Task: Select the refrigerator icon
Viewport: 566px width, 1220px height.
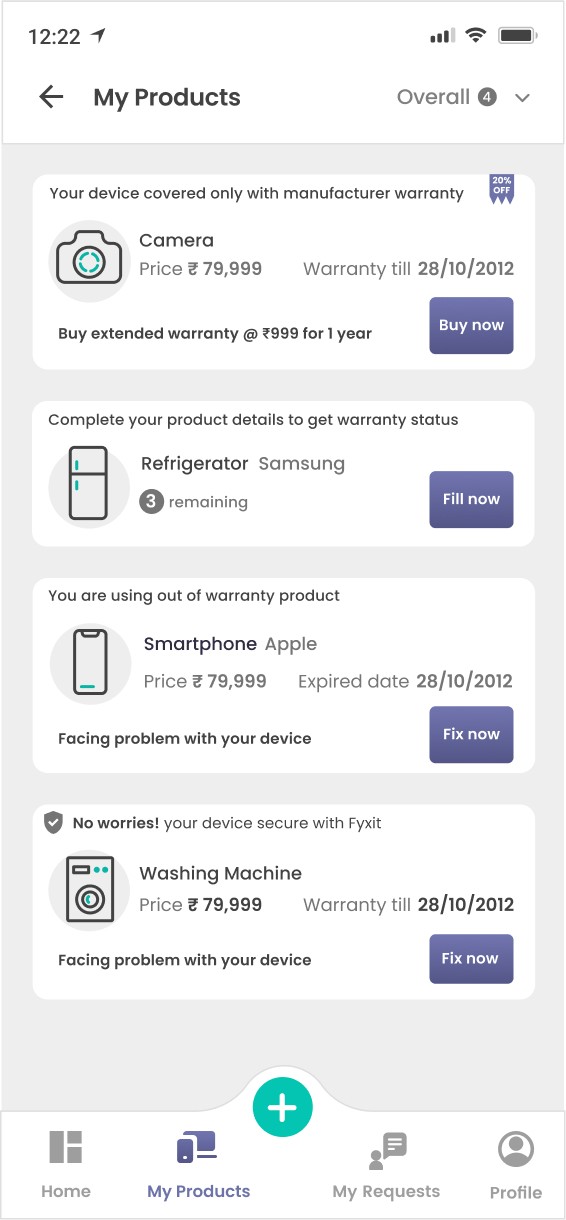Action: [89, 483]
